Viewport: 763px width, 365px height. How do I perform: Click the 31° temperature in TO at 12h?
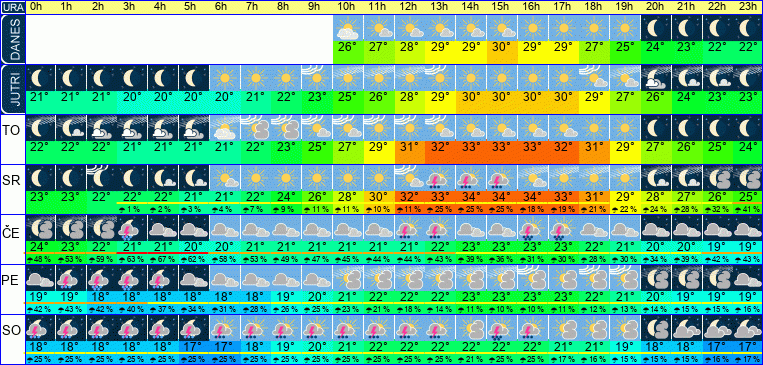pos(410,147)
